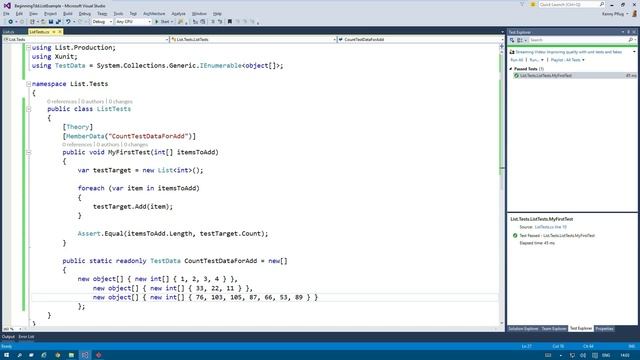Switch to the Properties tab
This screenshot has width=640, height=360.
tap(604, 329)
